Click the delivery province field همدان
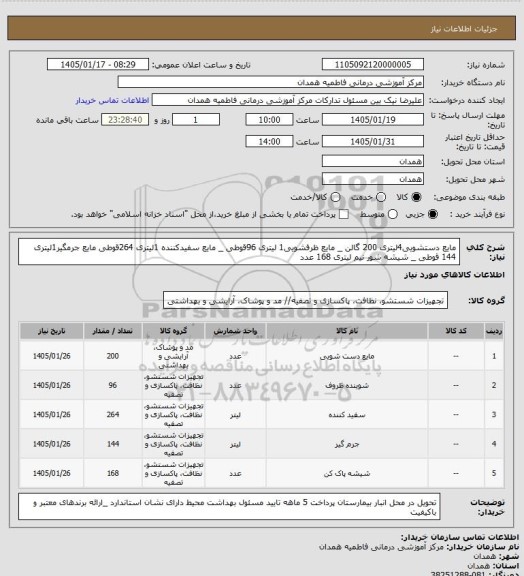 click(373, 161)
